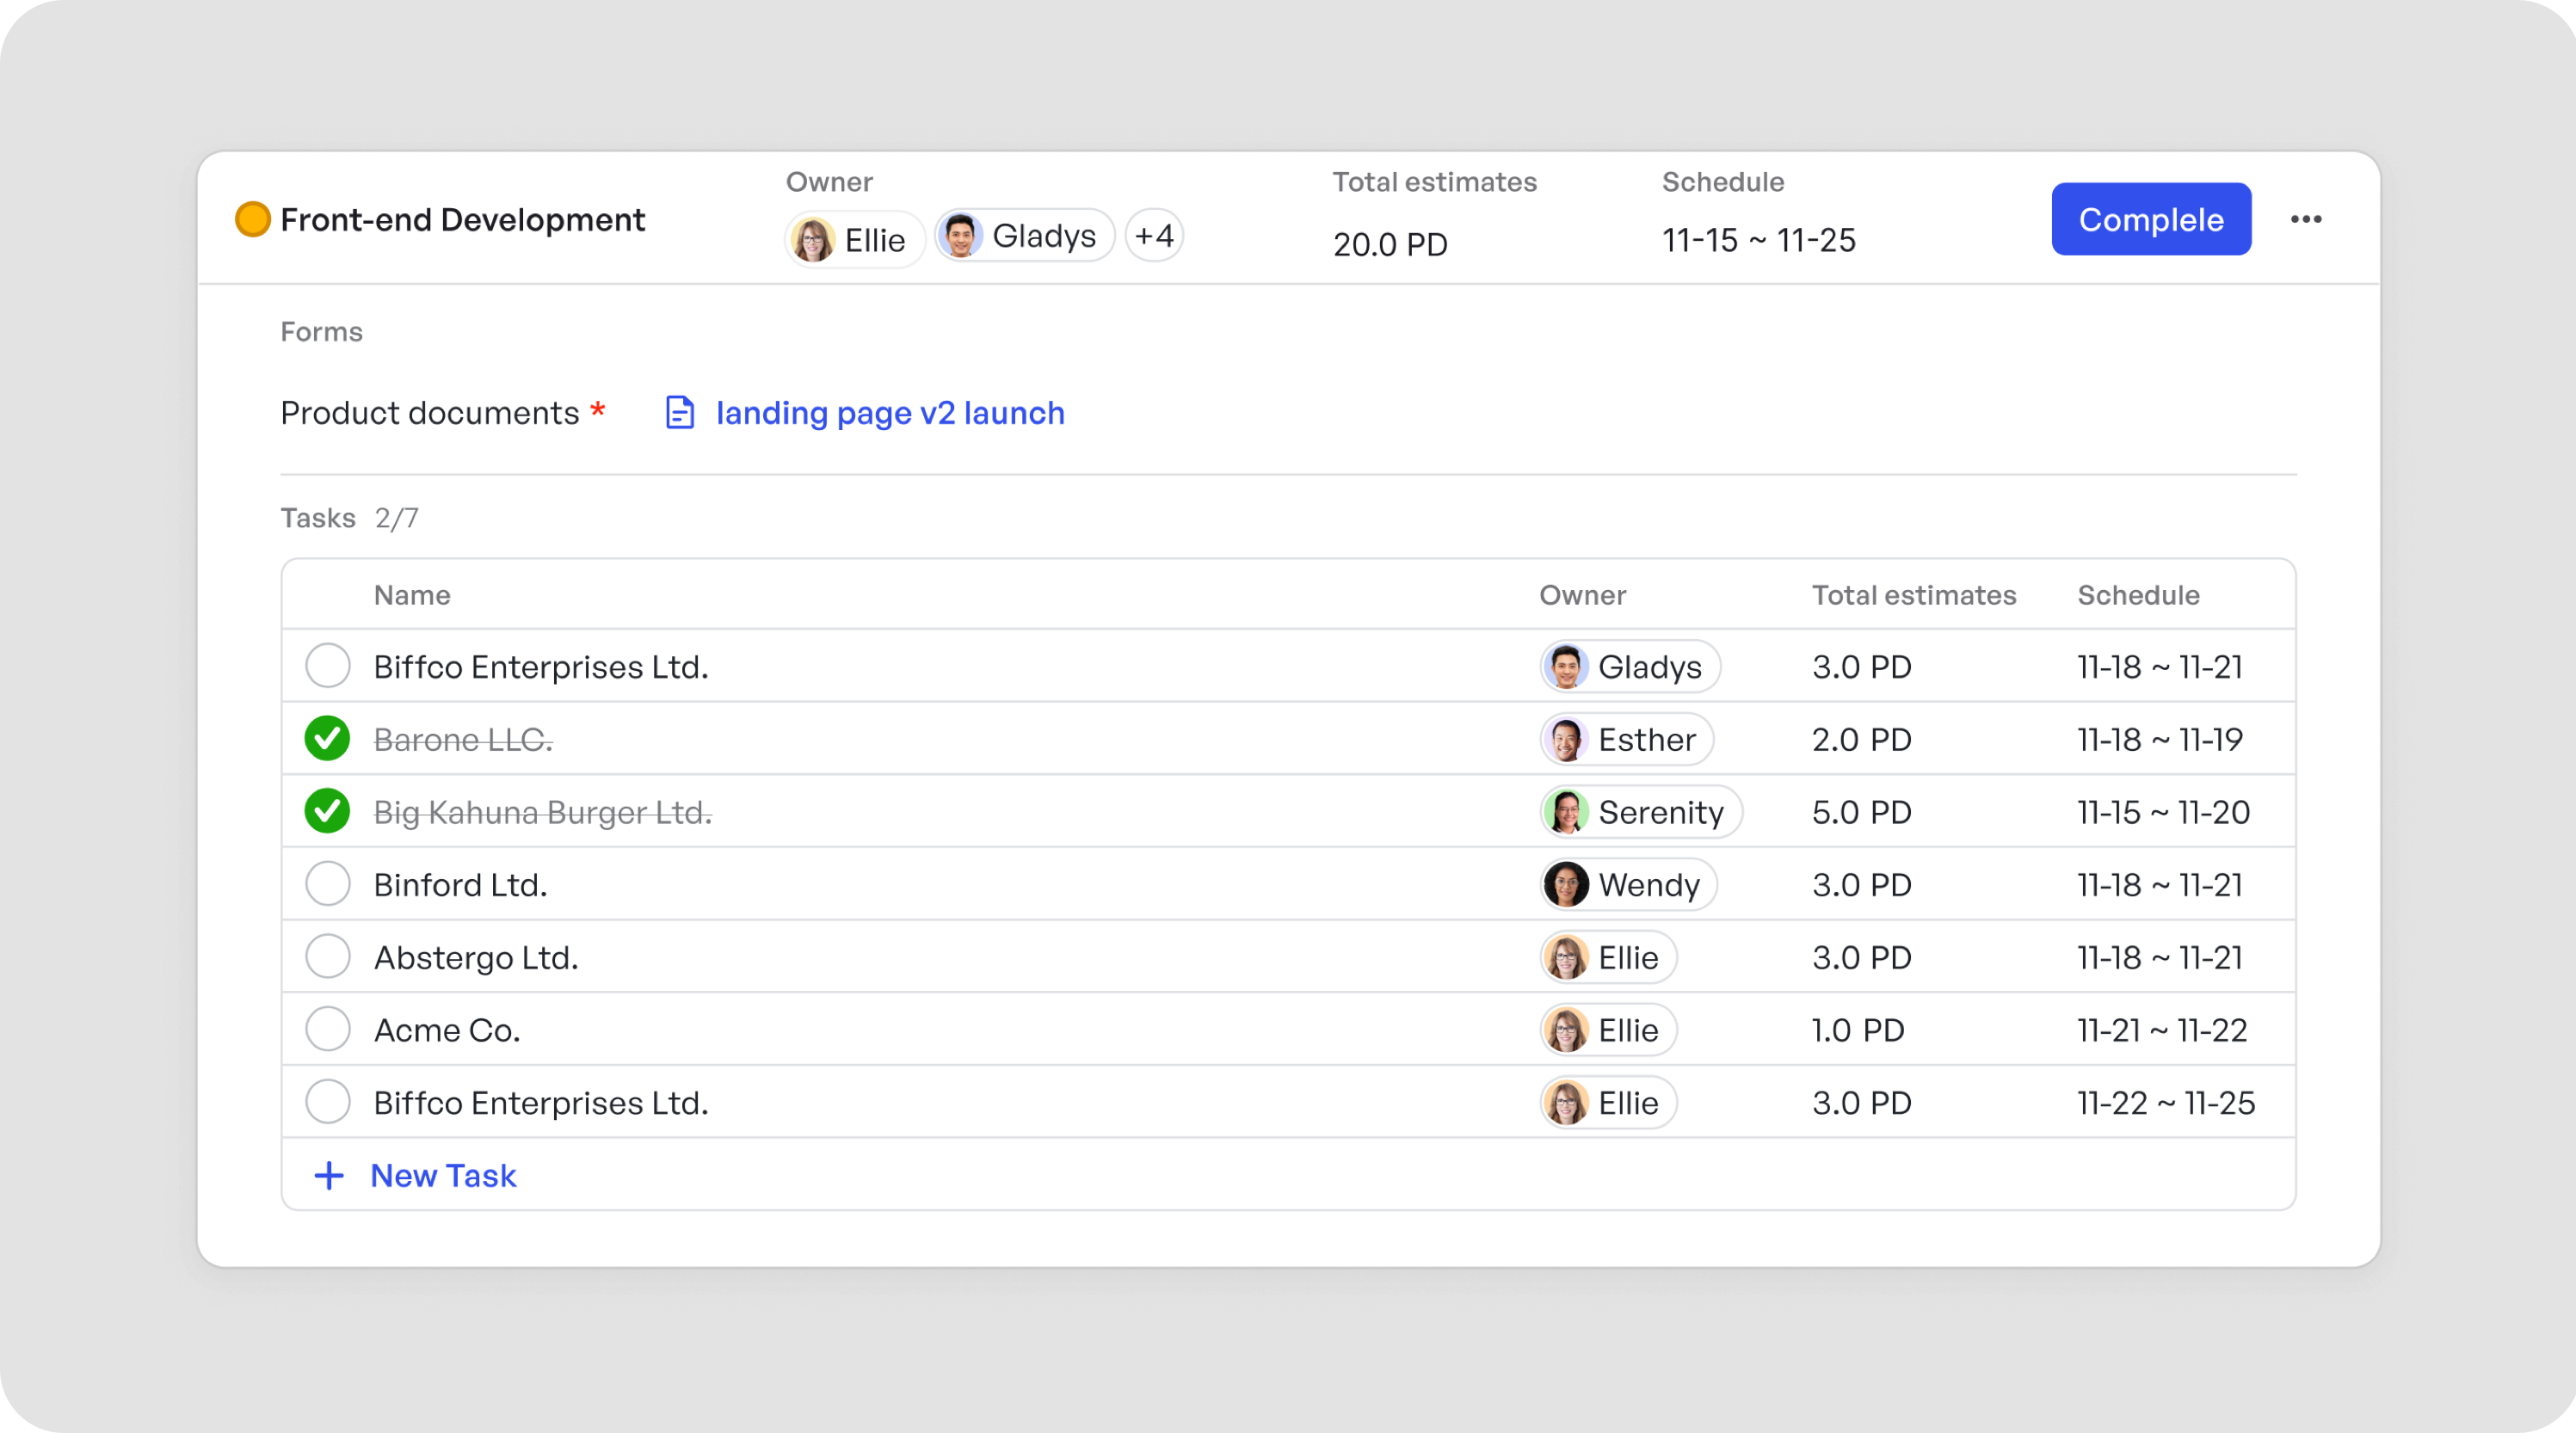Select the Tasks 2/7 section label
This screenshot has width=2576, height=1433.
click(x=351, y=517)
